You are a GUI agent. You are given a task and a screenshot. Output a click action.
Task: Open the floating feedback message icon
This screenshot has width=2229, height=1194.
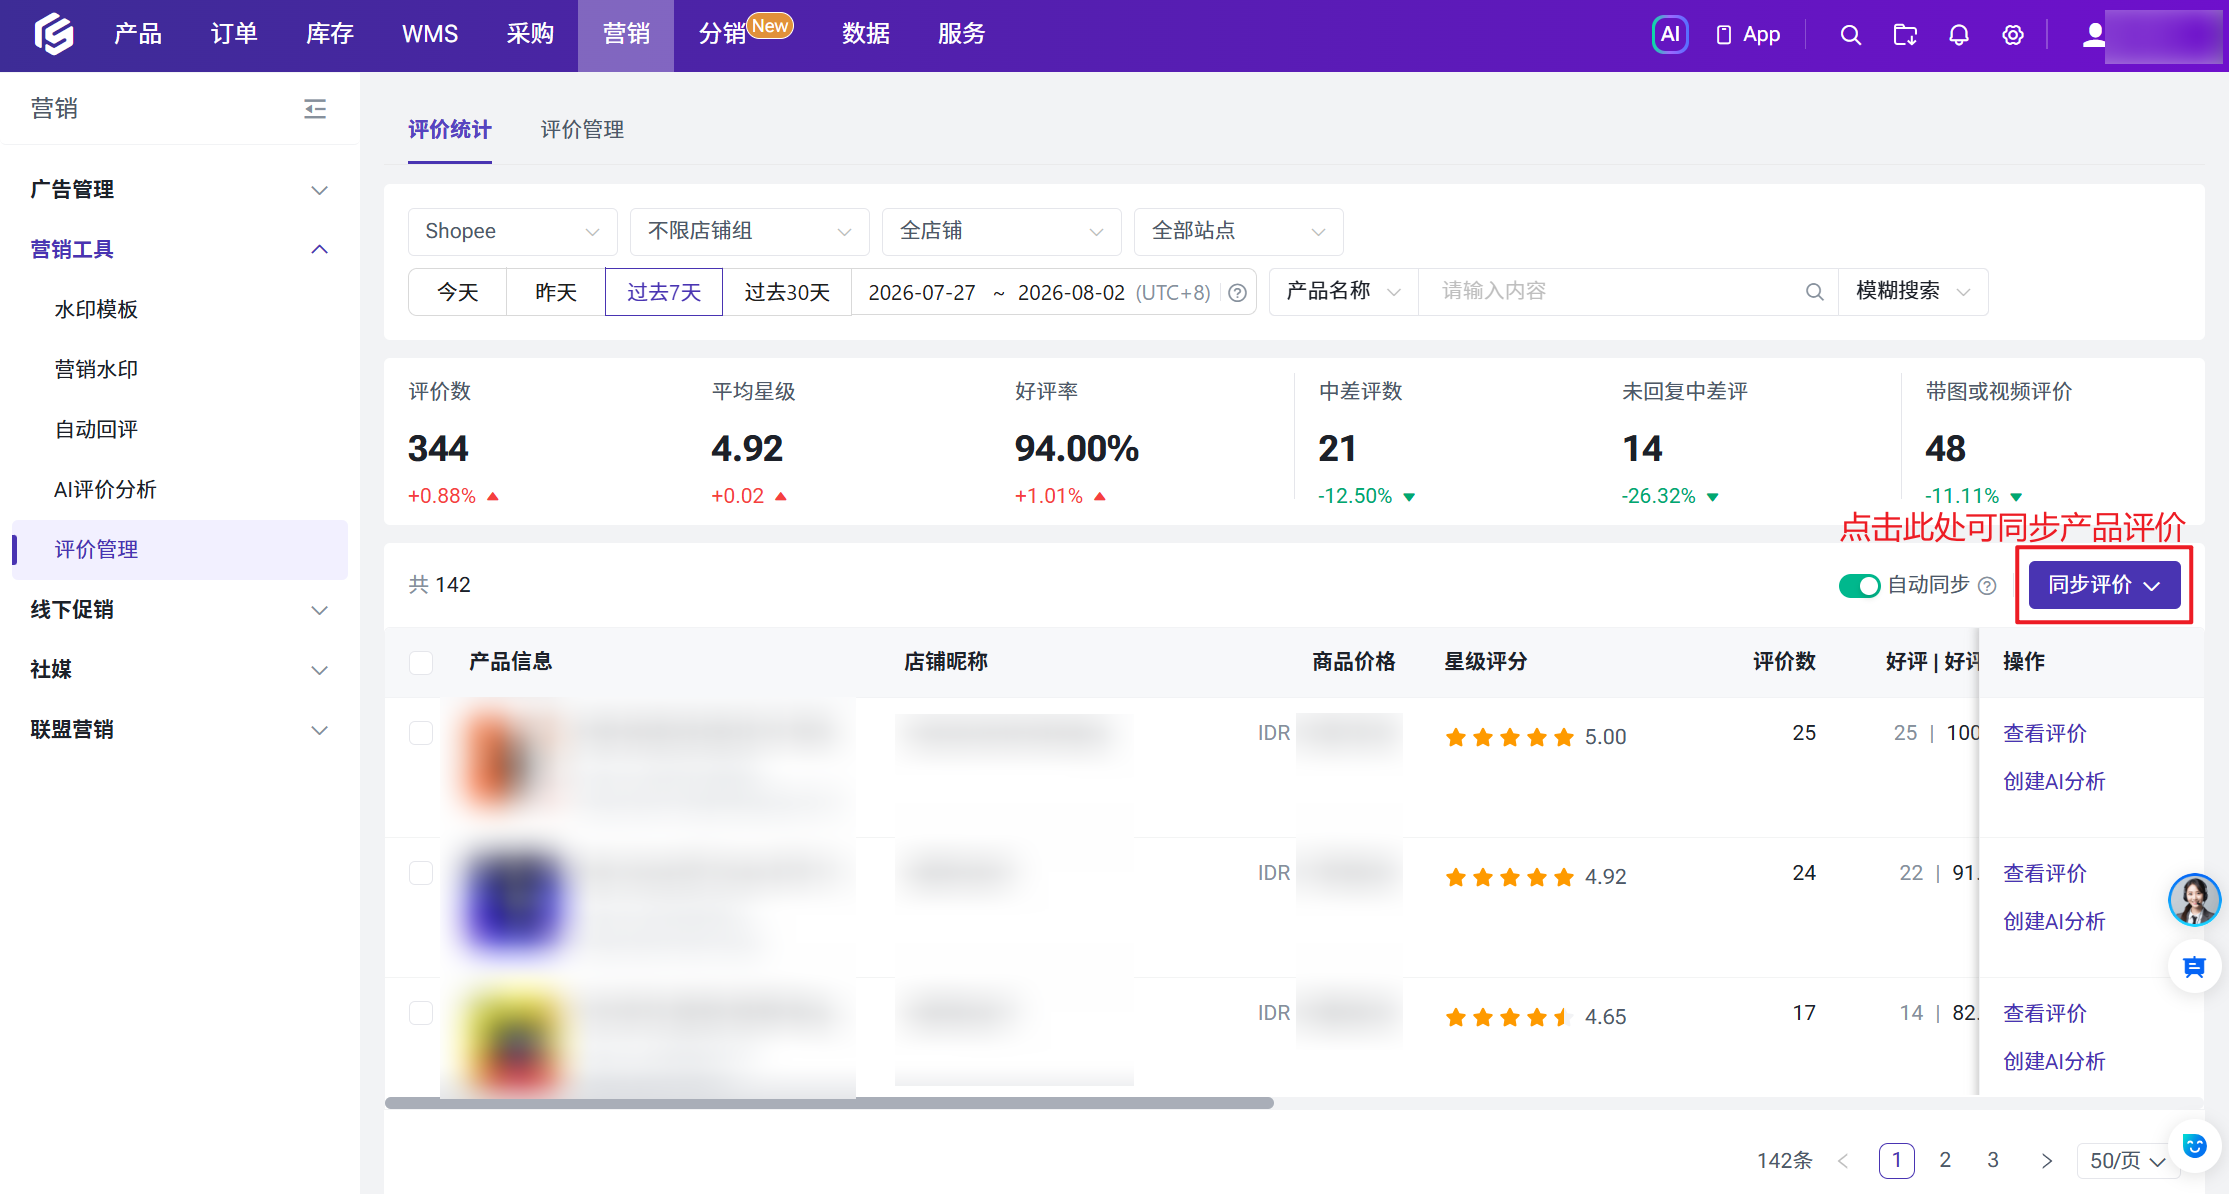pos(2194,967)
